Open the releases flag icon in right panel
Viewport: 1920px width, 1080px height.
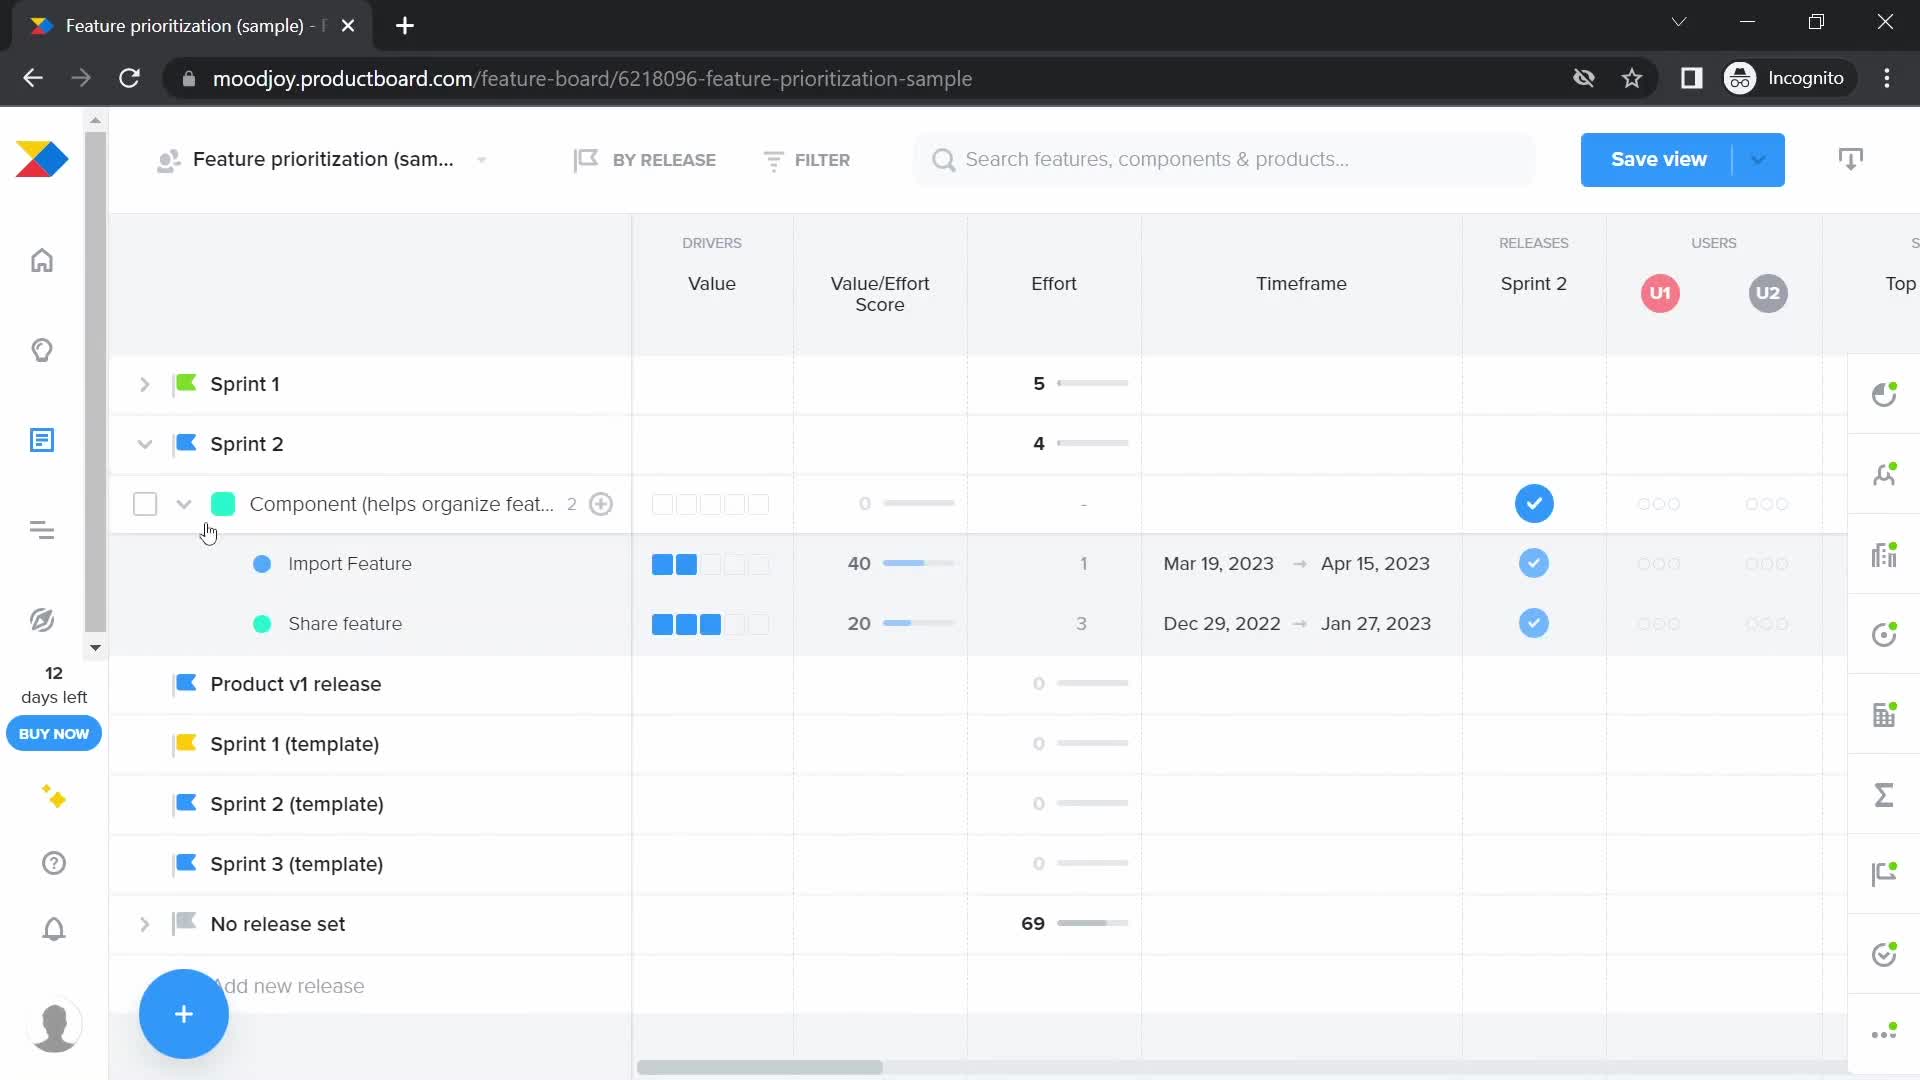(x=1884, y=874)
